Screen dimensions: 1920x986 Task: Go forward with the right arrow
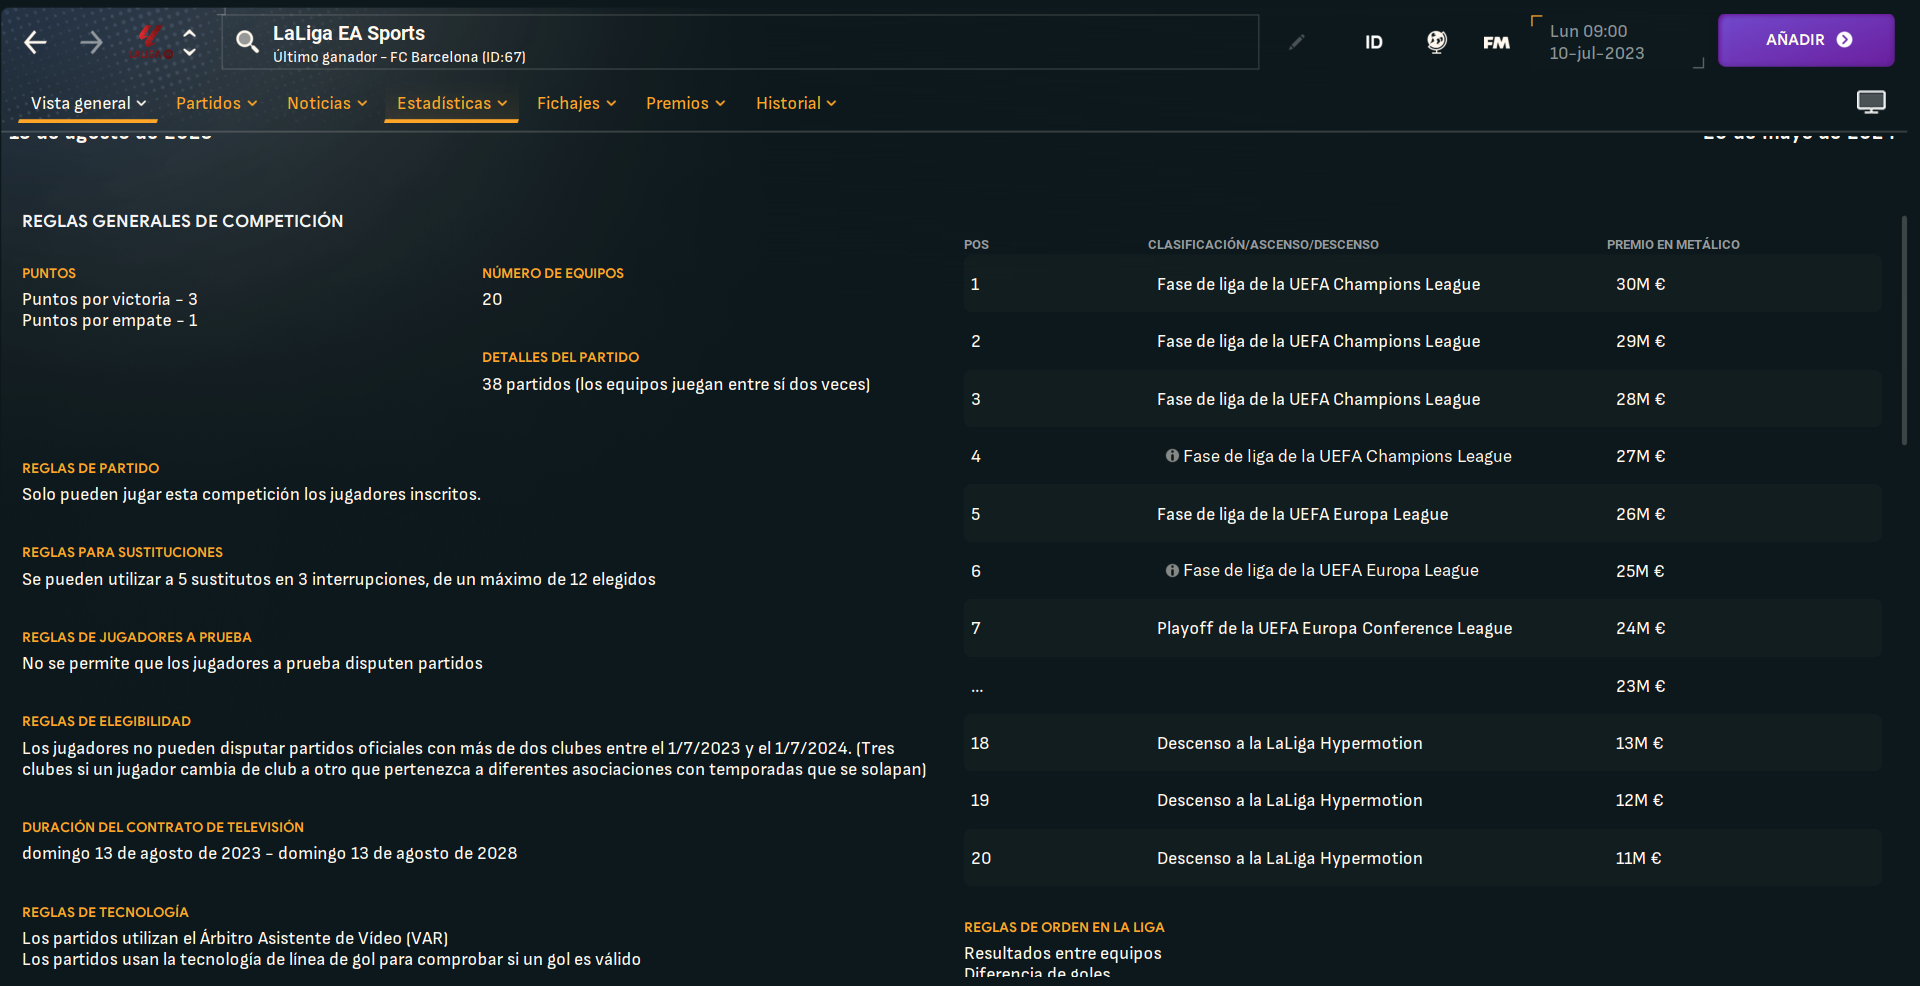(x=91, y=42)
